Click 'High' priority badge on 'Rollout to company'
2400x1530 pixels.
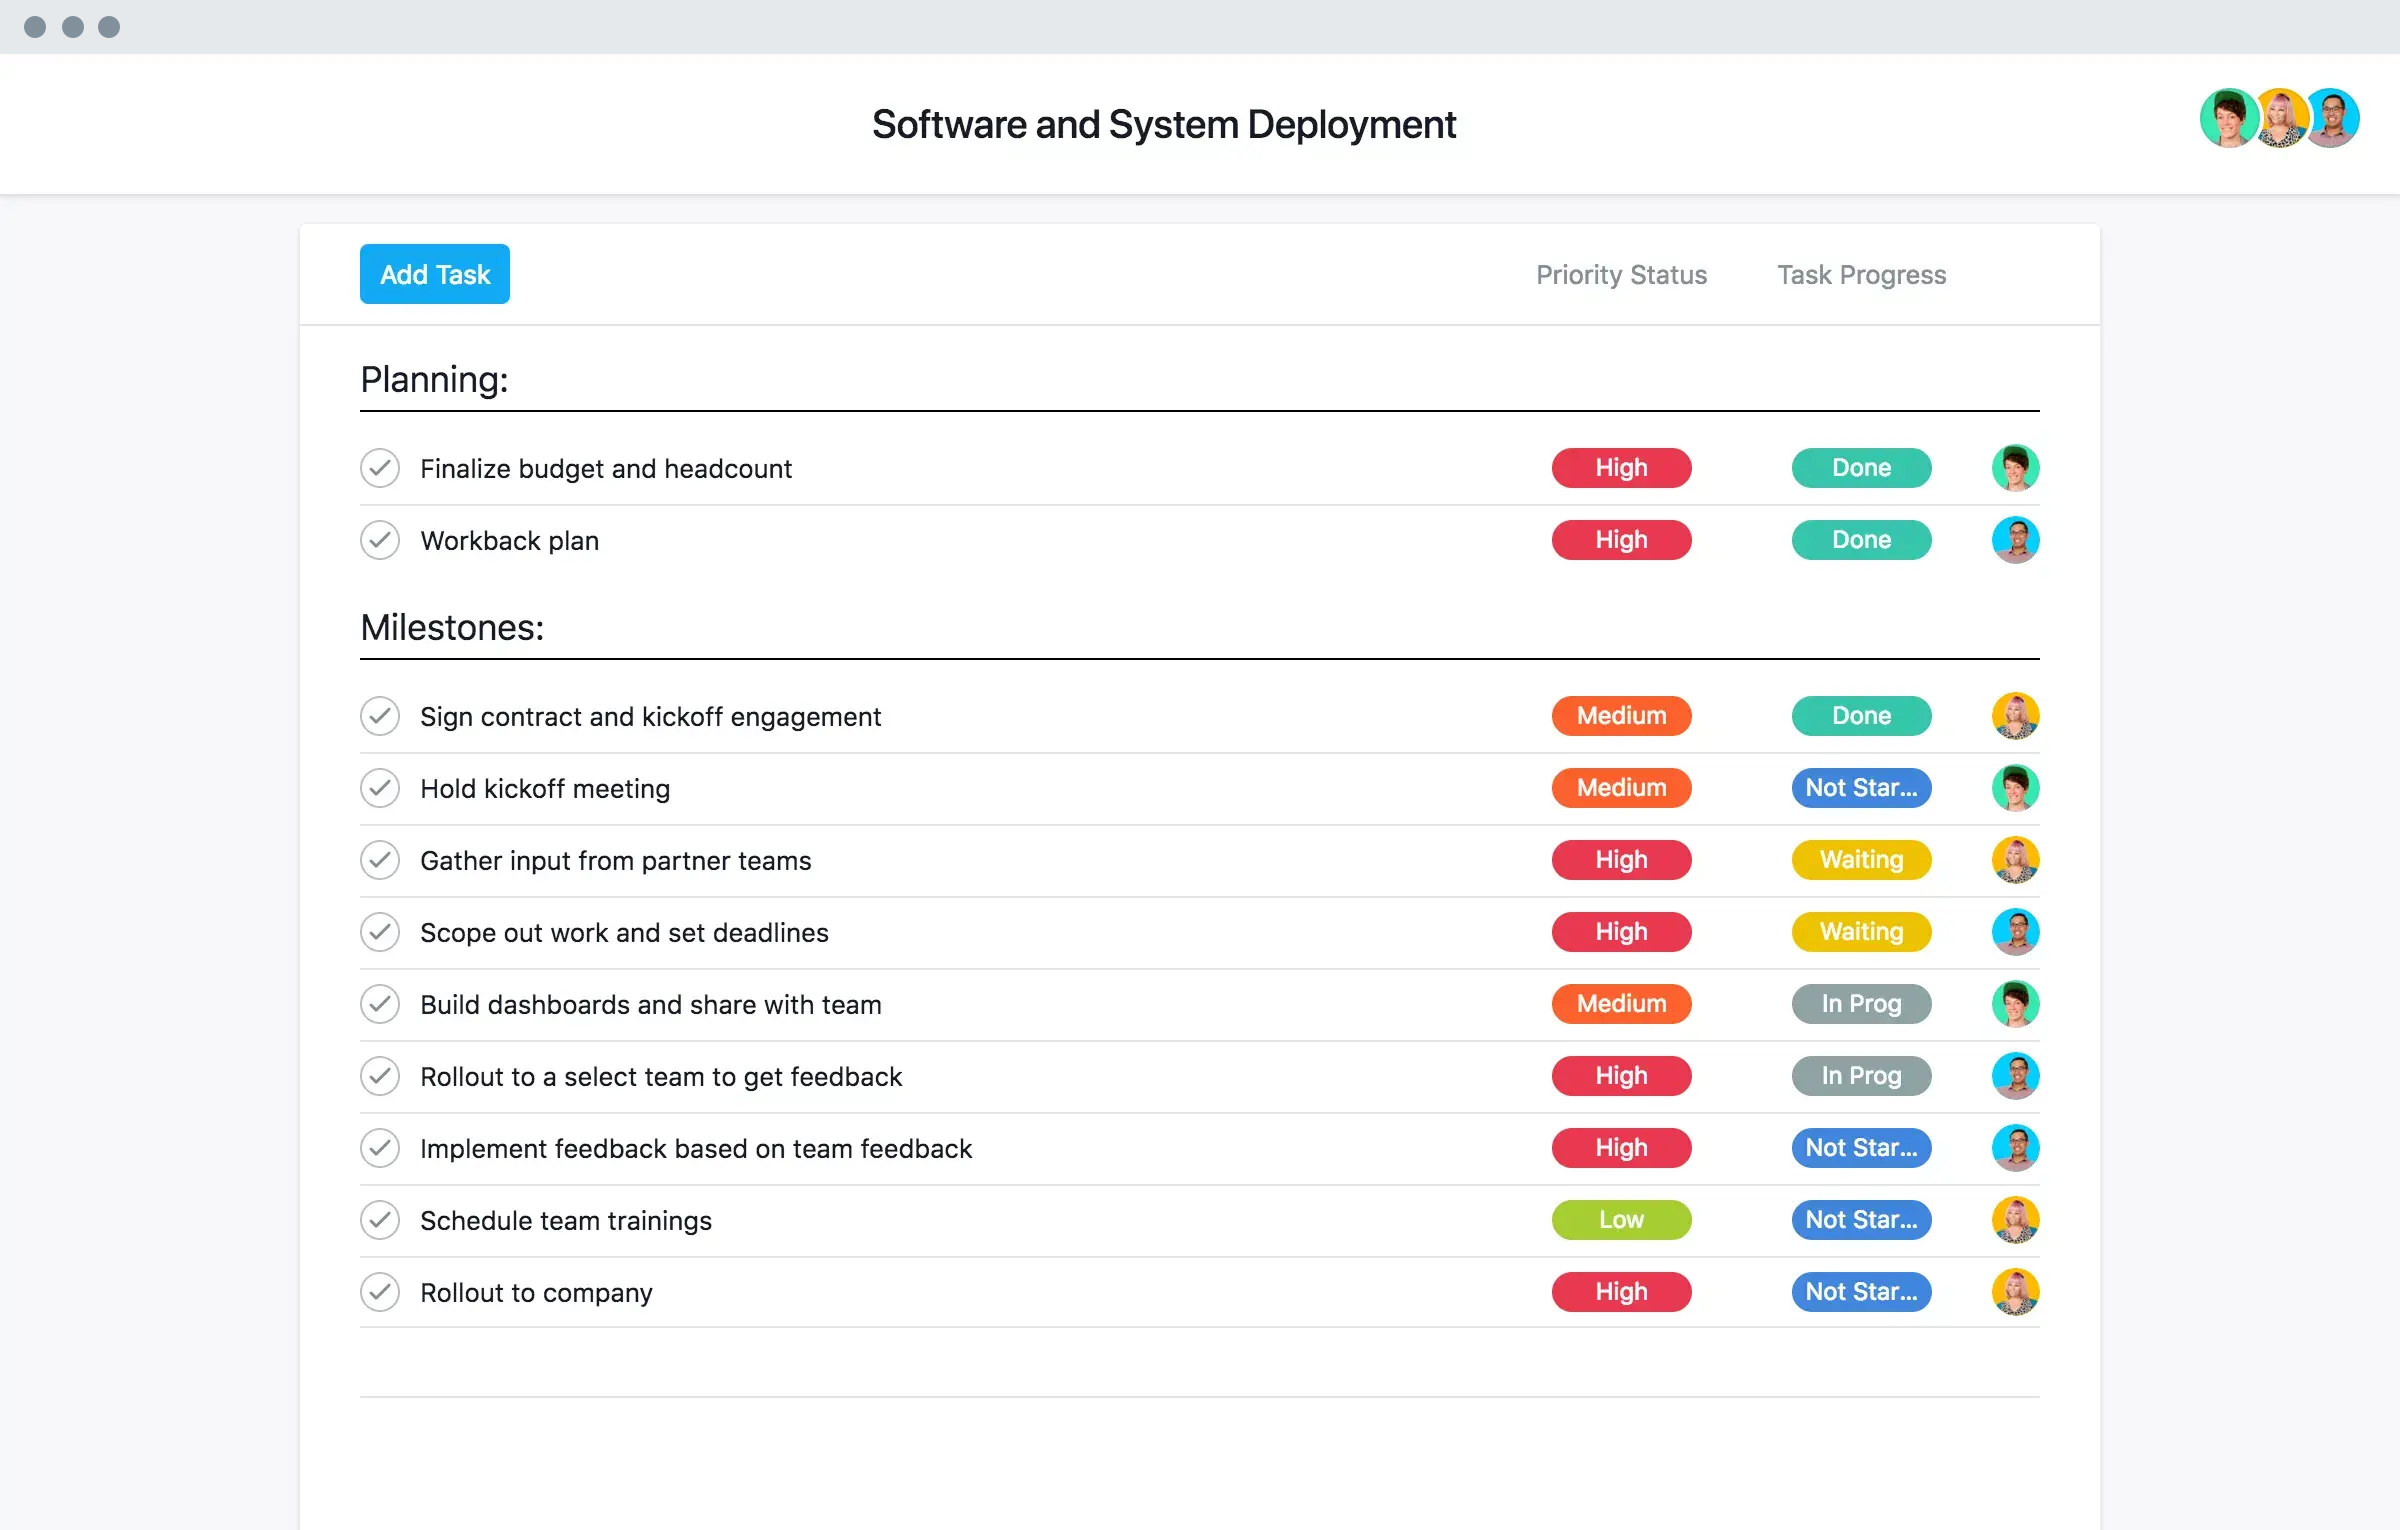click(1618, 1290)
